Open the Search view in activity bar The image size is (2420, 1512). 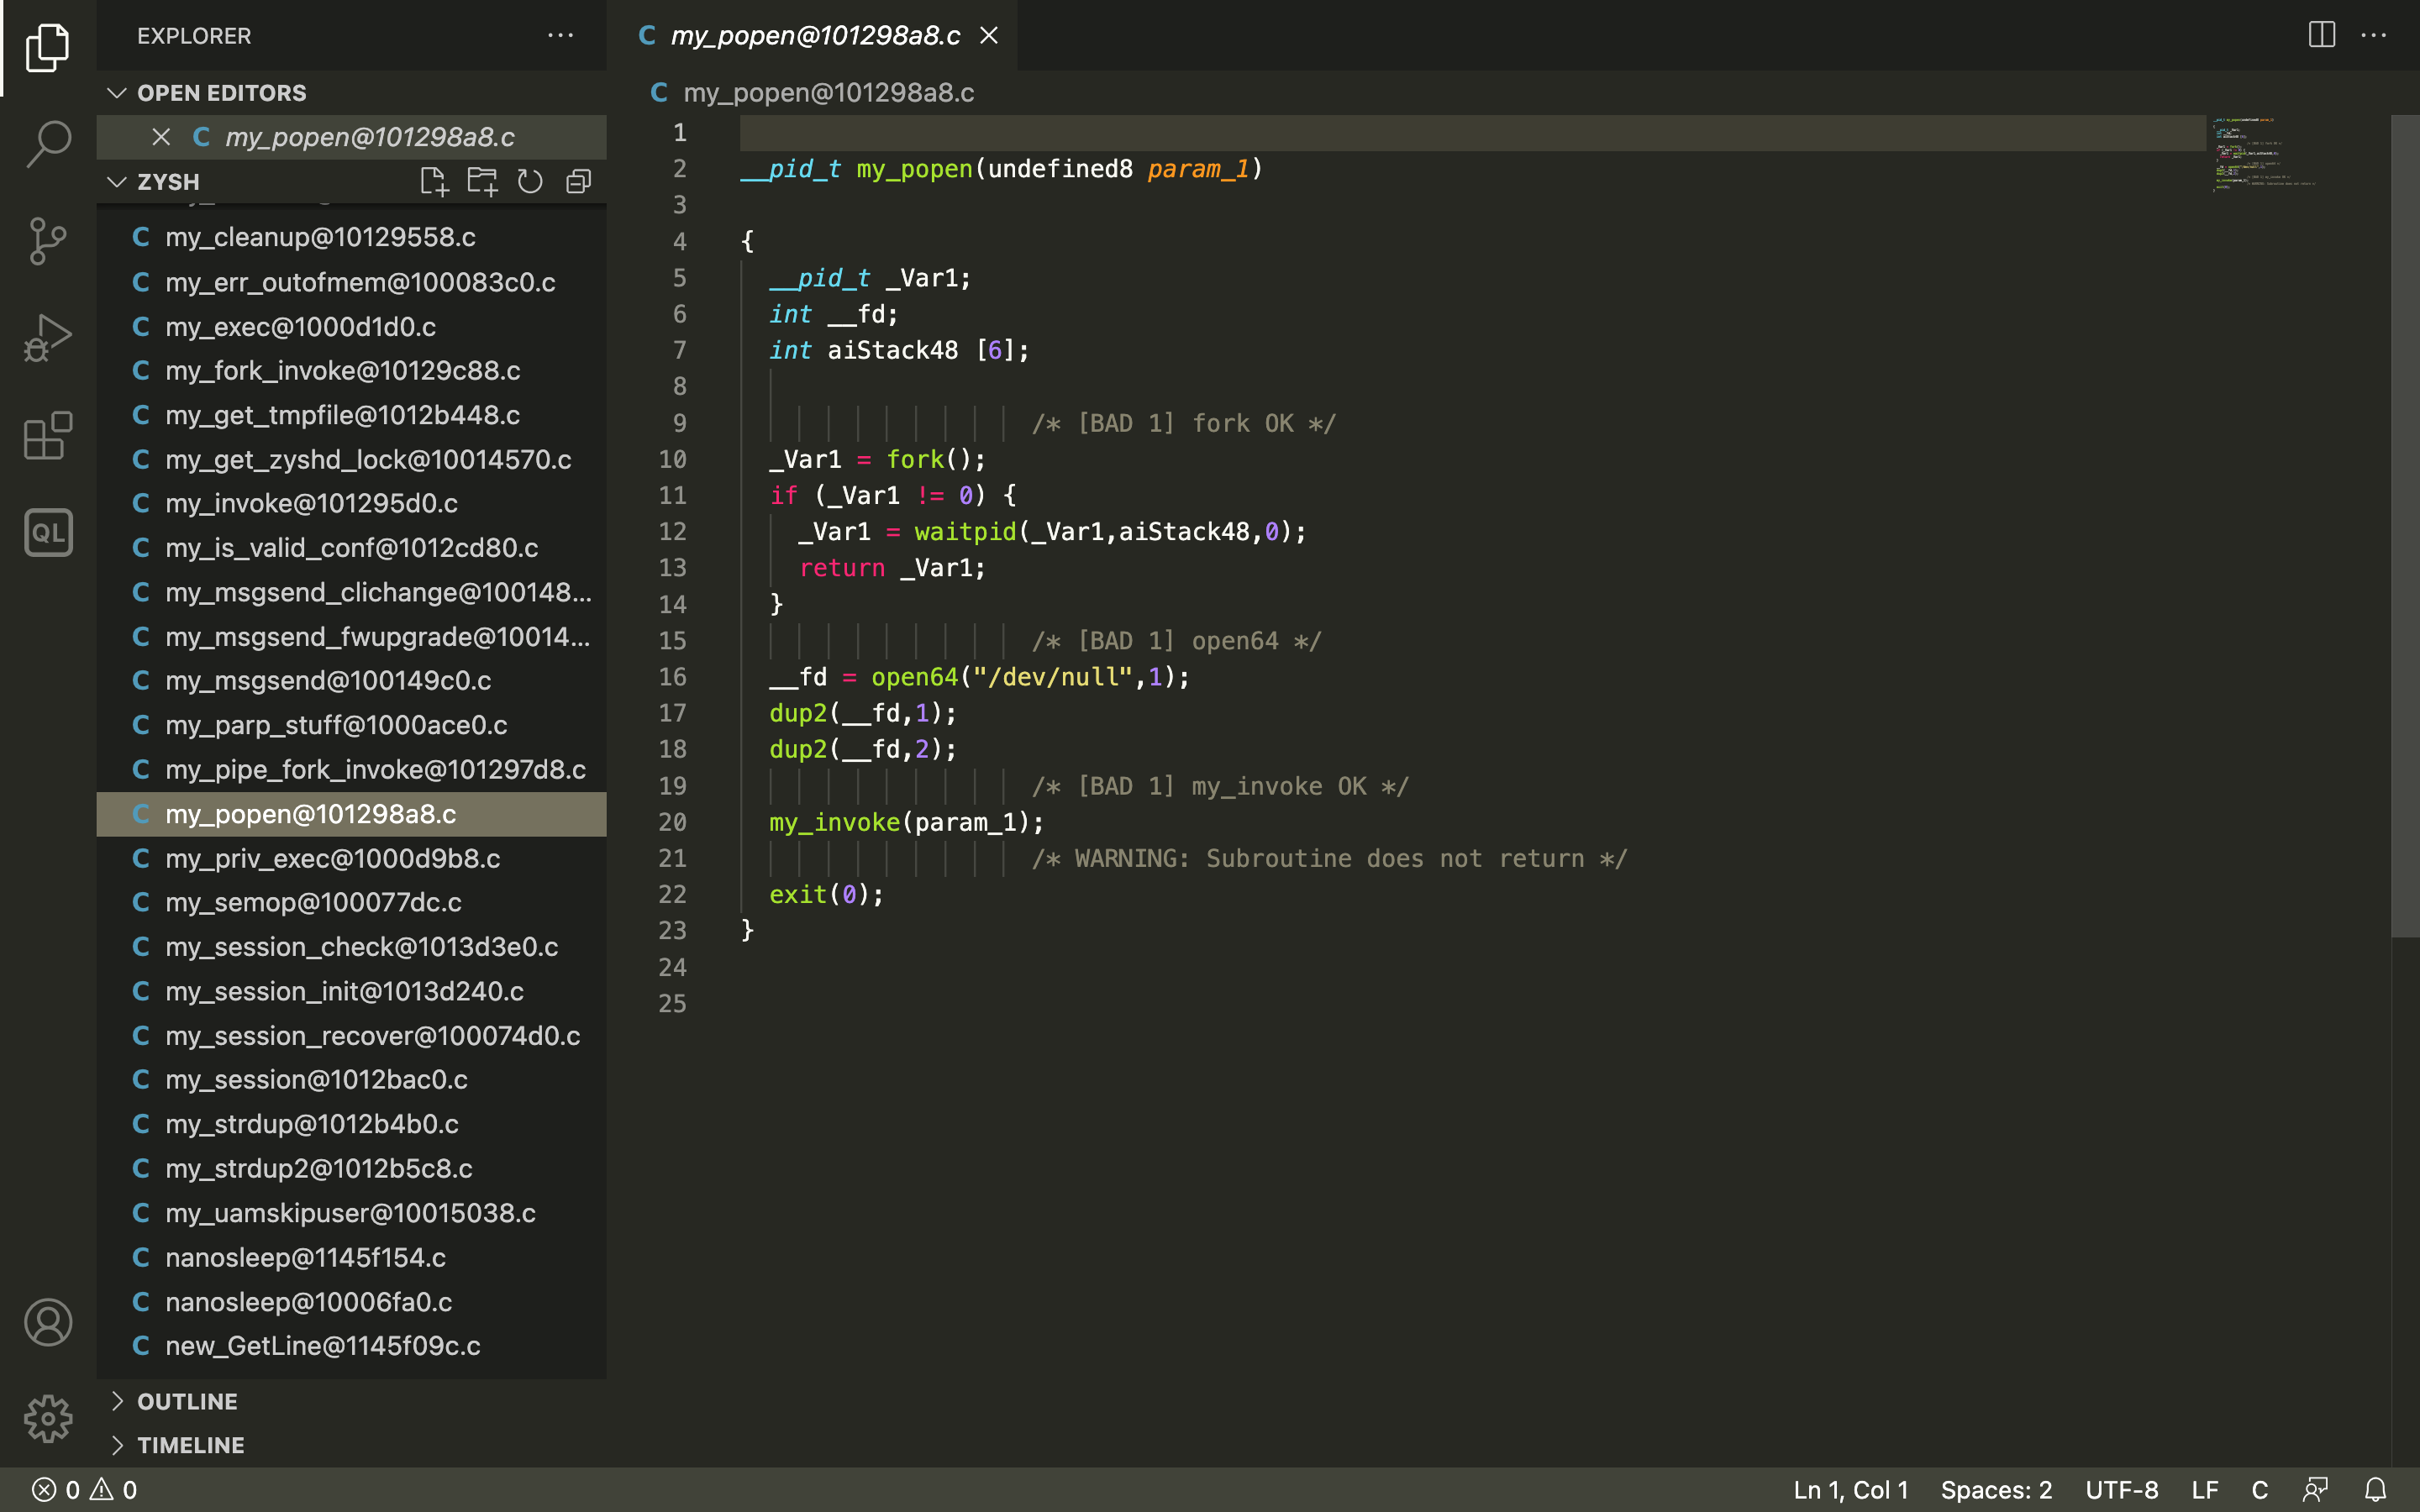(48, 143)
